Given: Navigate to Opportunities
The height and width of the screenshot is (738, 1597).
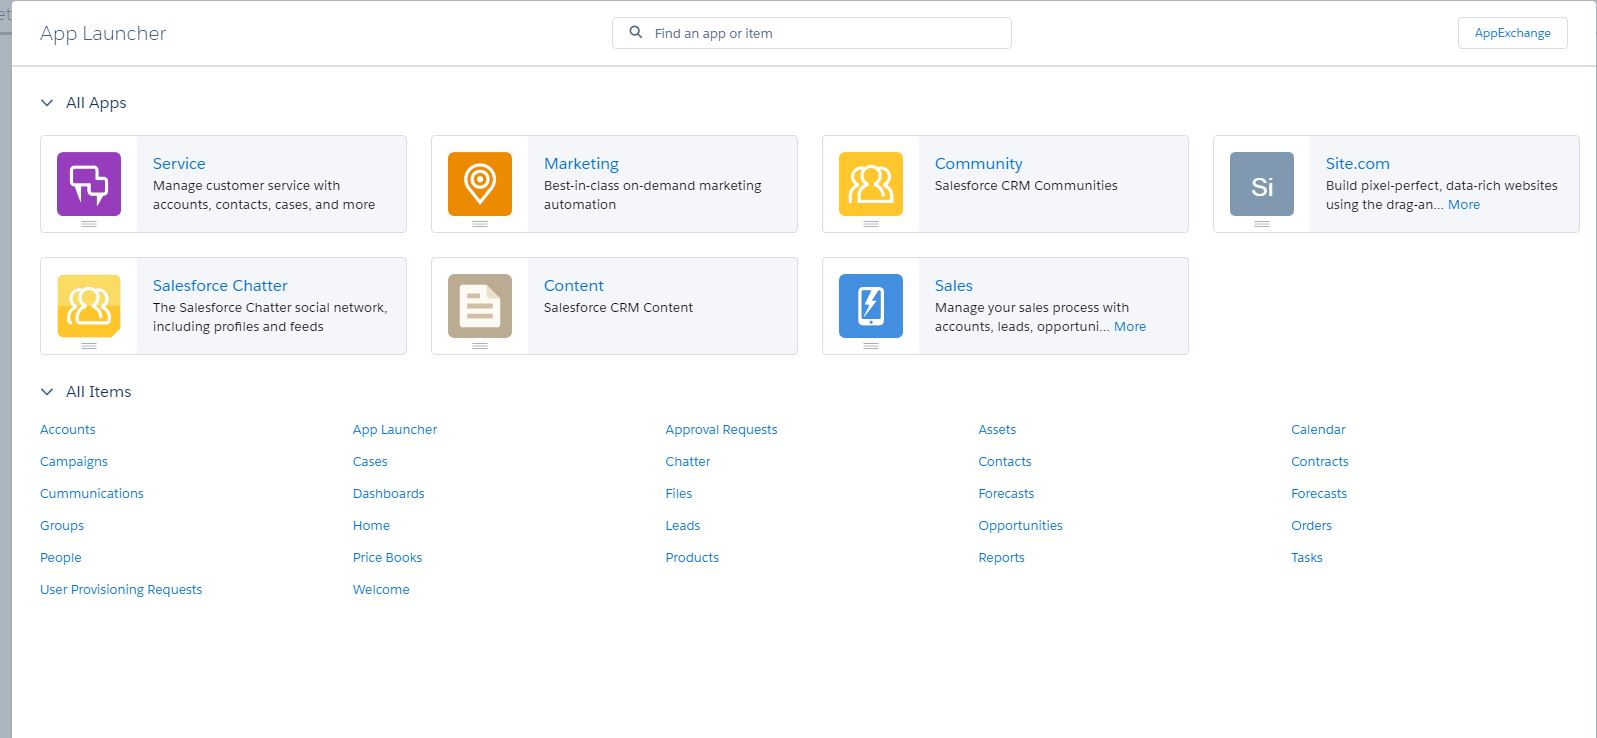Looking at the screenshot, I should coord(1020,526).
